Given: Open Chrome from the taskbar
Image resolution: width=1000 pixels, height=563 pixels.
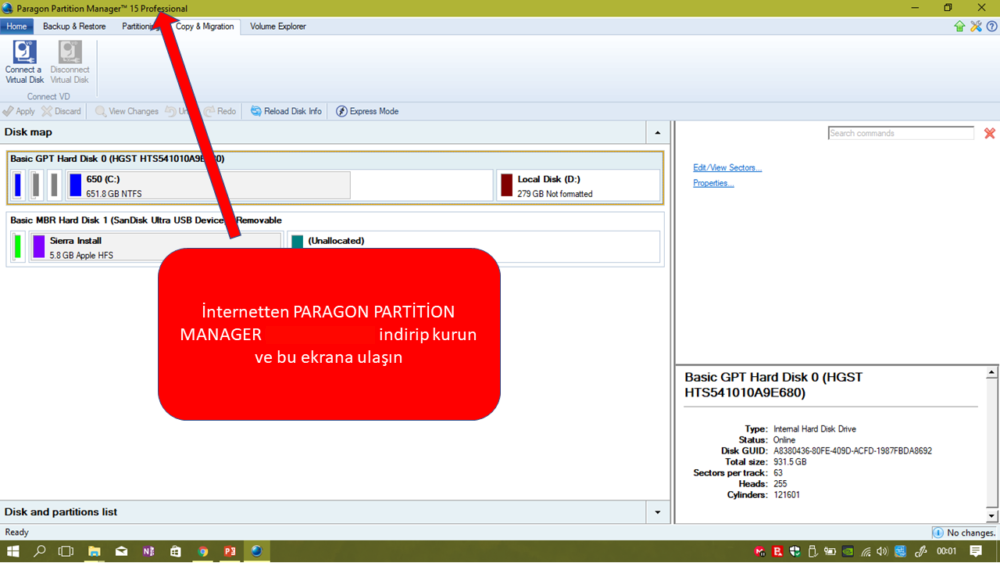Looking at the screenshot, I should click(203, 552).
